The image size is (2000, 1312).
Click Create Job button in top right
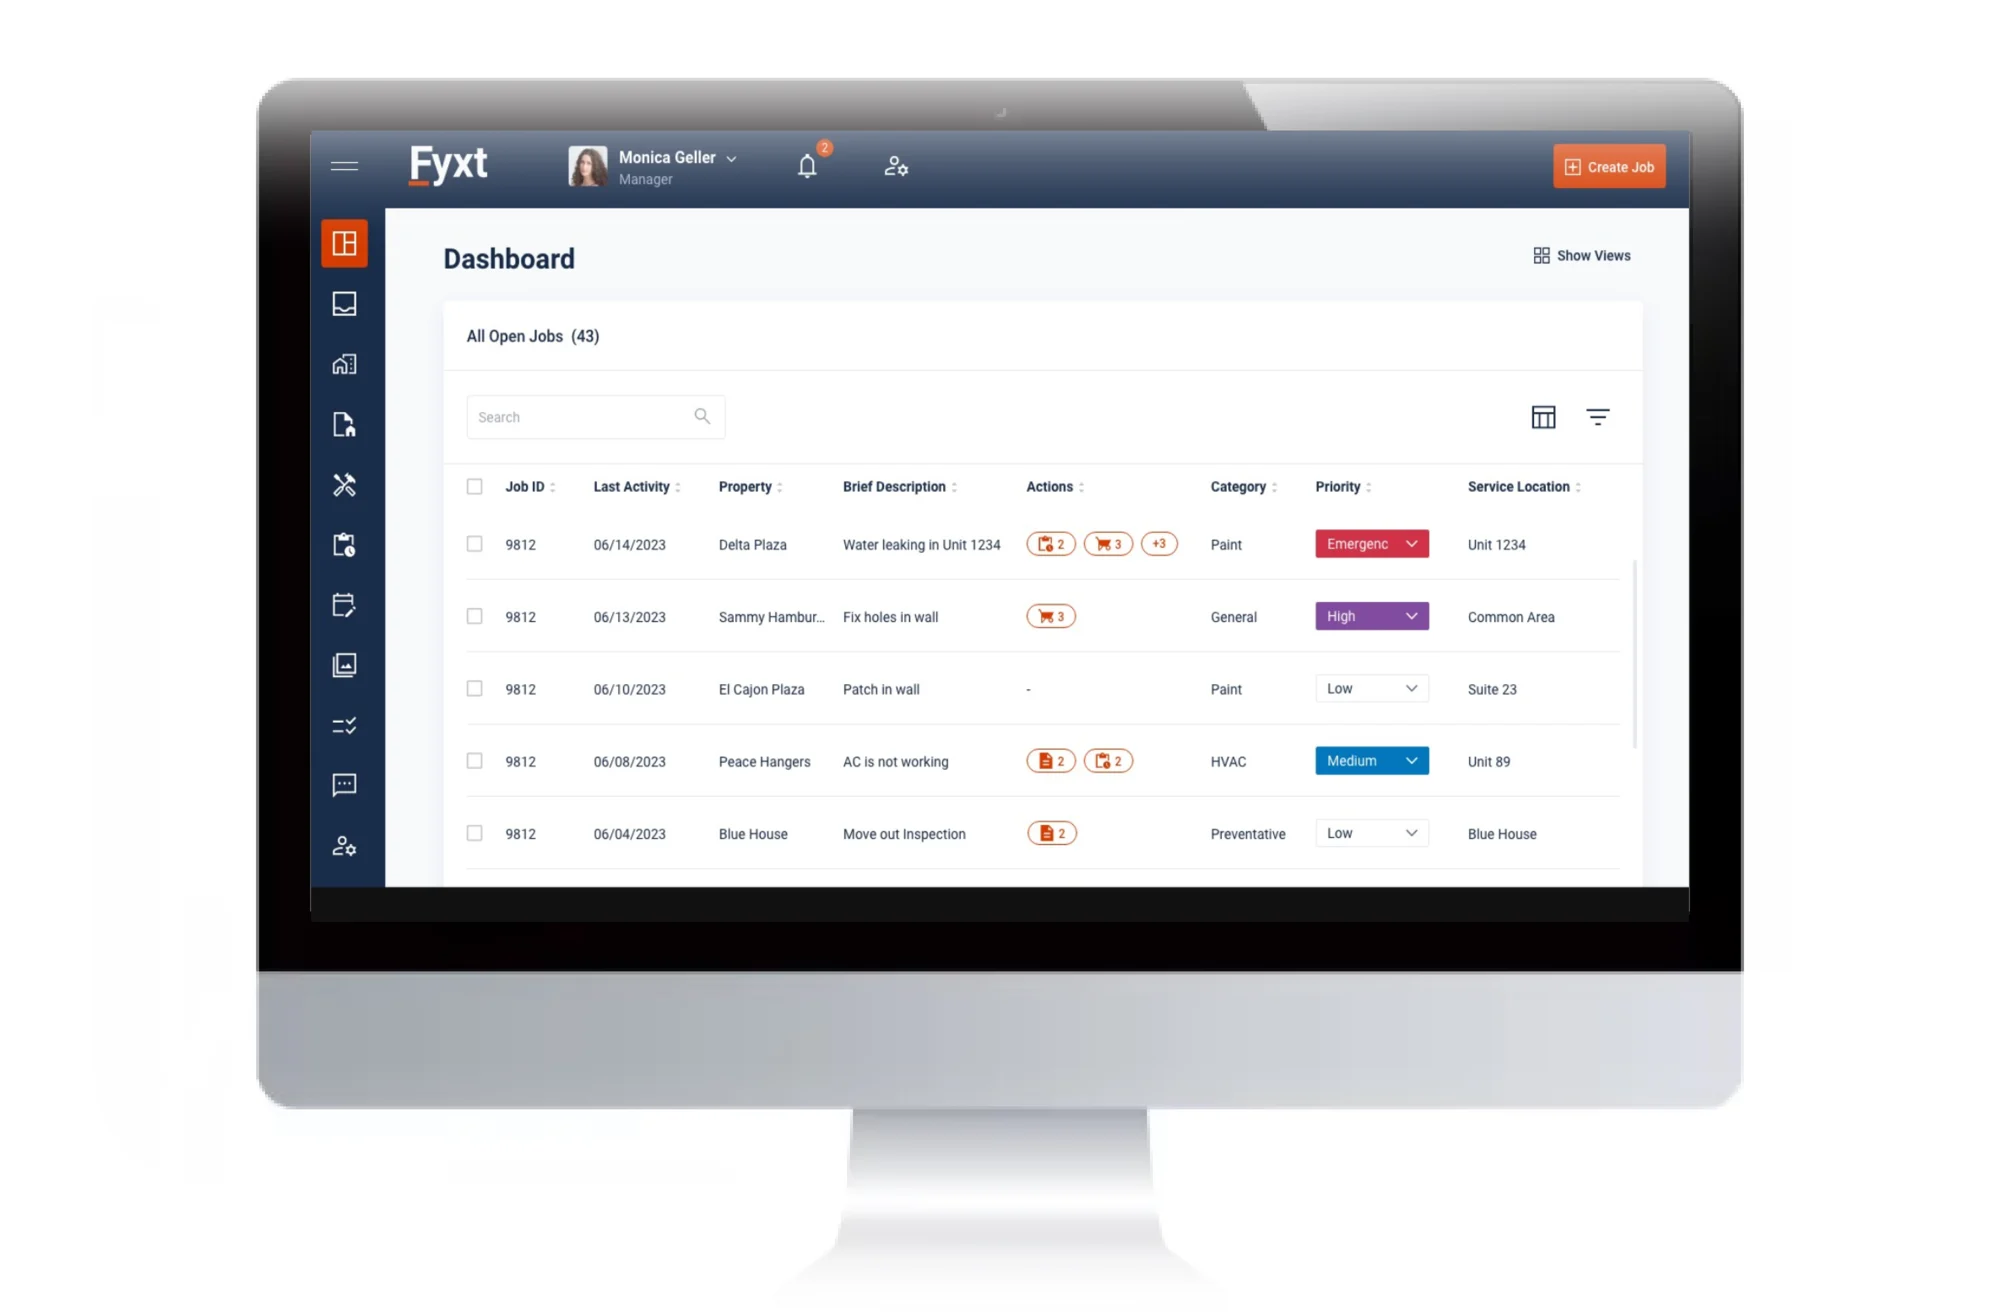1609,165
